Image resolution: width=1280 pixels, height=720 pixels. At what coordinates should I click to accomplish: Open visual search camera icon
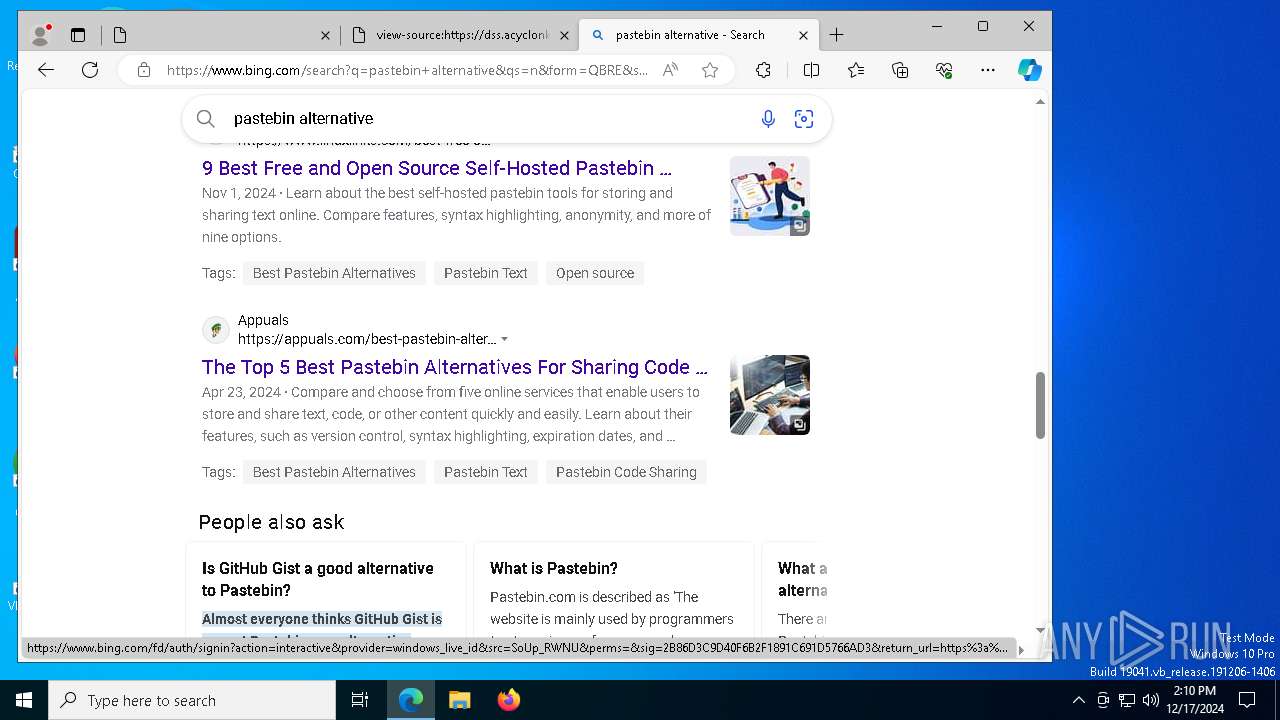click(804, 119)
